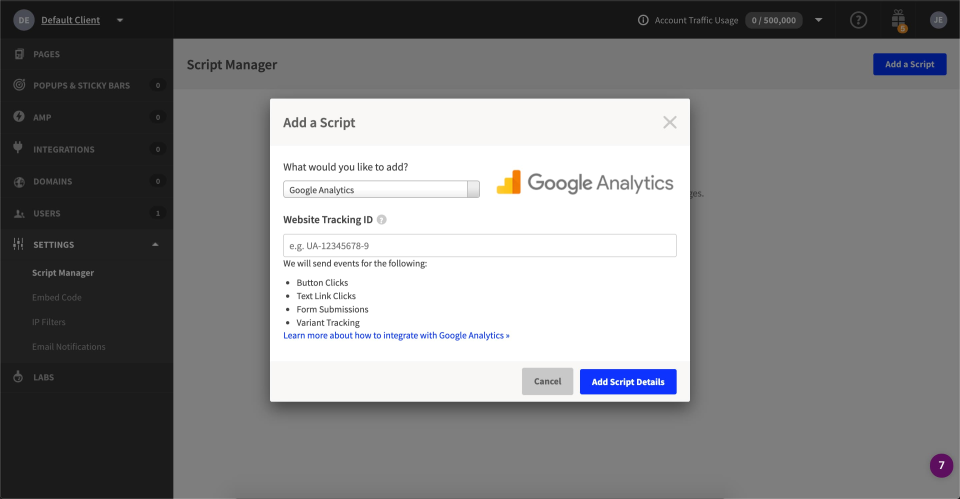The height and width of the screenshot is (499, 960).
Task: Click the Script Manager page heading
Action: (232, 64)
